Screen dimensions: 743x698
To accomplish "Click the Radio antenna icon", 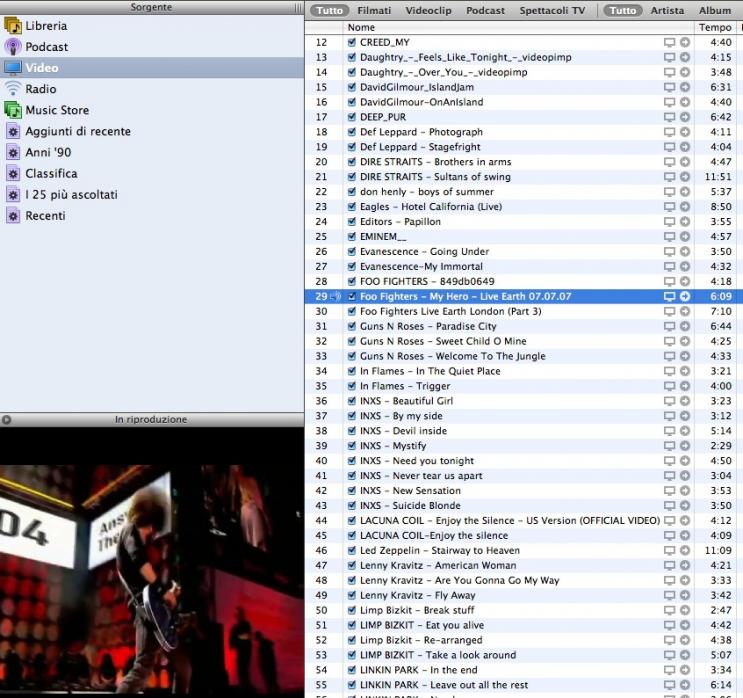I will pos(13,89).
